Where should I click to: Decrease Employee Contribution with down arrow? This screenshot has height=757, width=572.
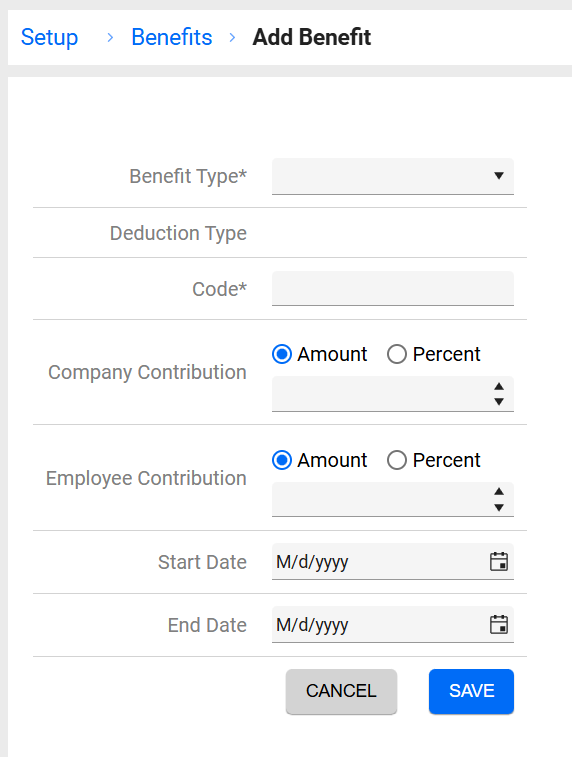coord(499,507)
